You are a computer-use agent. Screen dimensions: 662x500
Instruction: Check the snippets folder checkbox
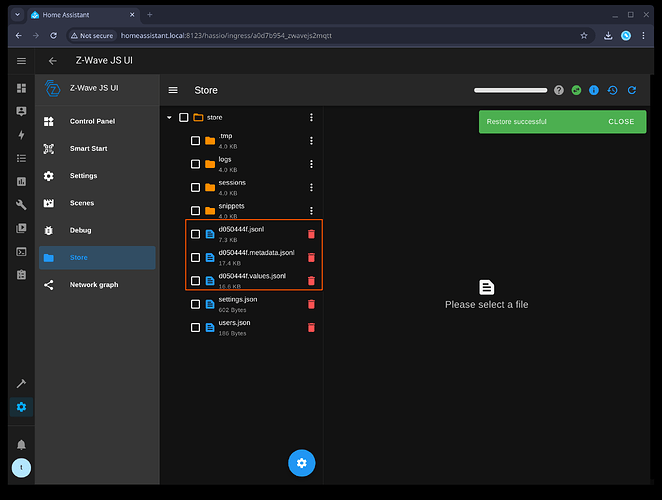coord(195,210)
